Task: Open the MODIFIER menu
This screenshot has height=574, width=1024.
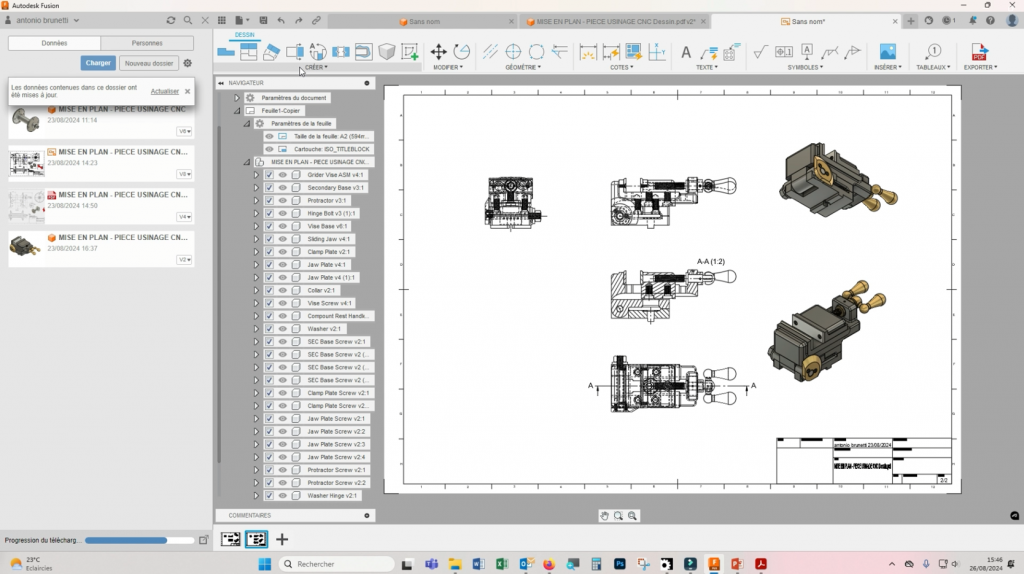Action: 448,67
